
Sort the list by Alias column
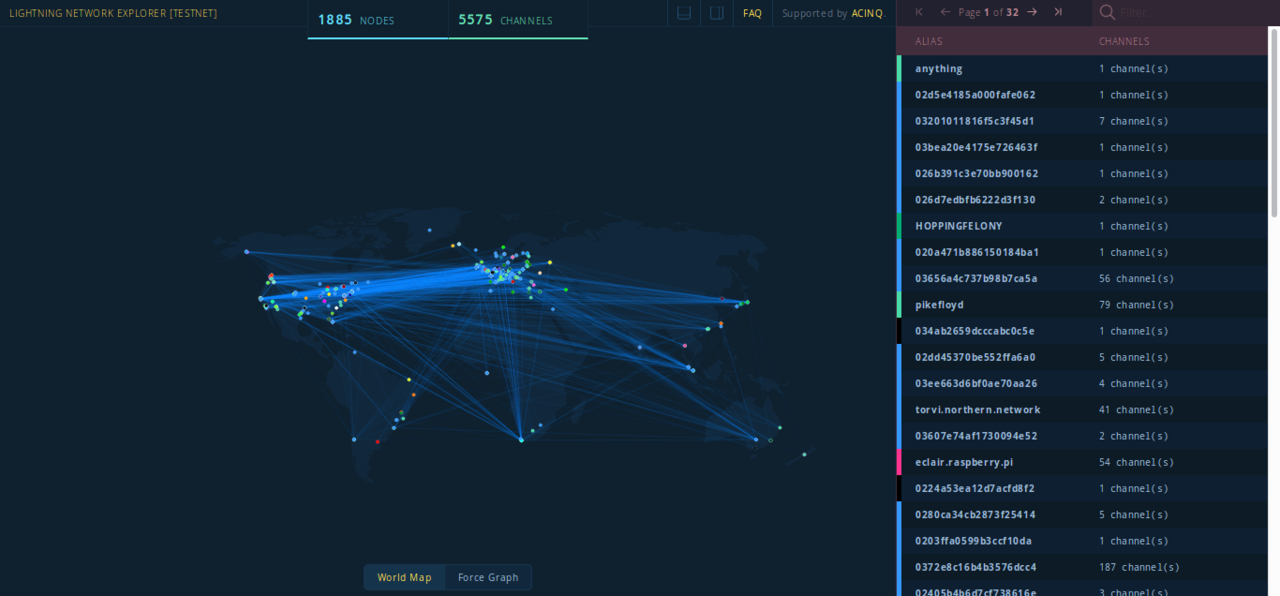pyautogui.click(x=928, y=41)
